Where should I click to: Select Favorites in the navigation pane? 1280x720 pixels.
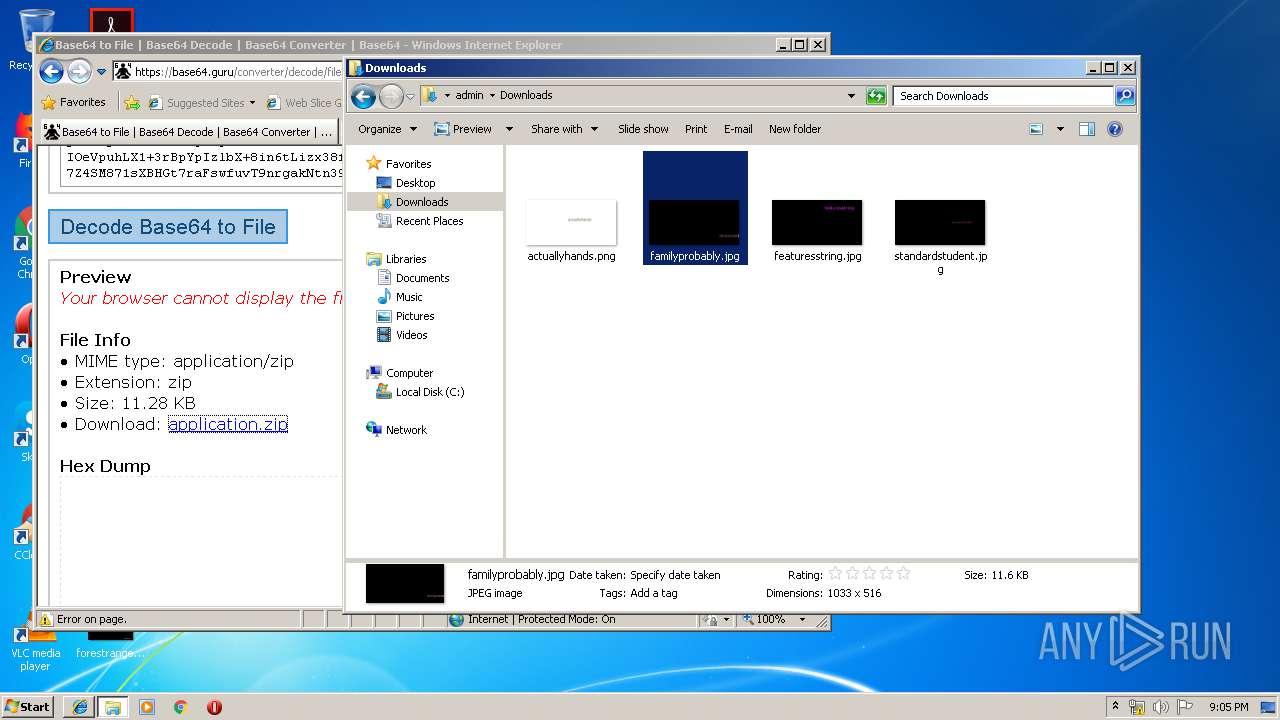coord(408,164)
